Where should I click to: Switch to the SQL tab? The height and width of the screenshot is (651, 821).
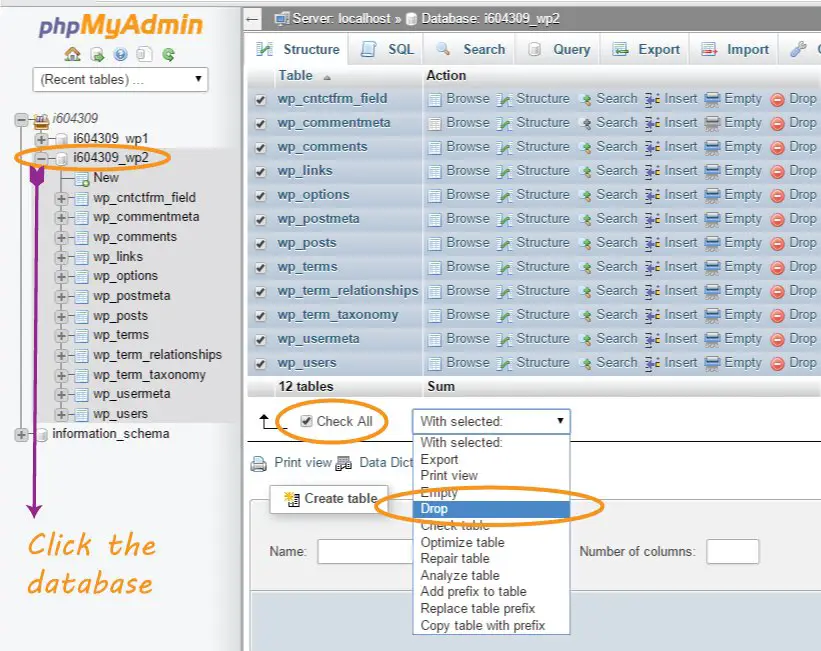pyautogui.click(x=386, y=50)
